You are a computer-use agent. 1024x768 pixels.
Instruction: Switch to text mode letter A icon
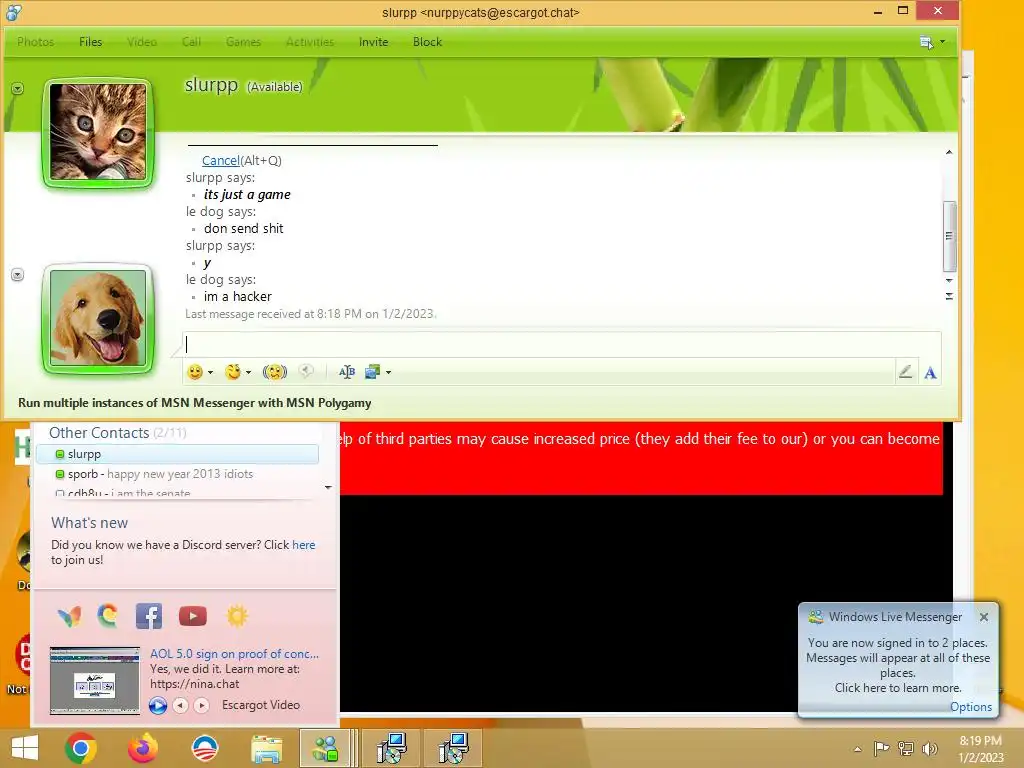(x=930, y=373)
